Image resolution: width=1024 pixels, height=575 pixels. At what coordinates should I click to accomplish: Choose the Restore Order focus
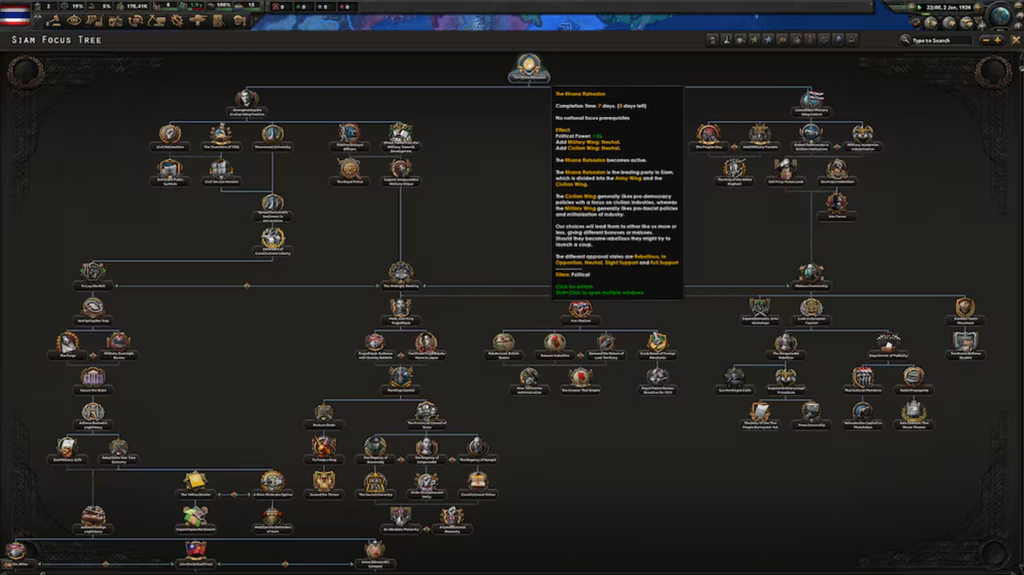(324, 415)
